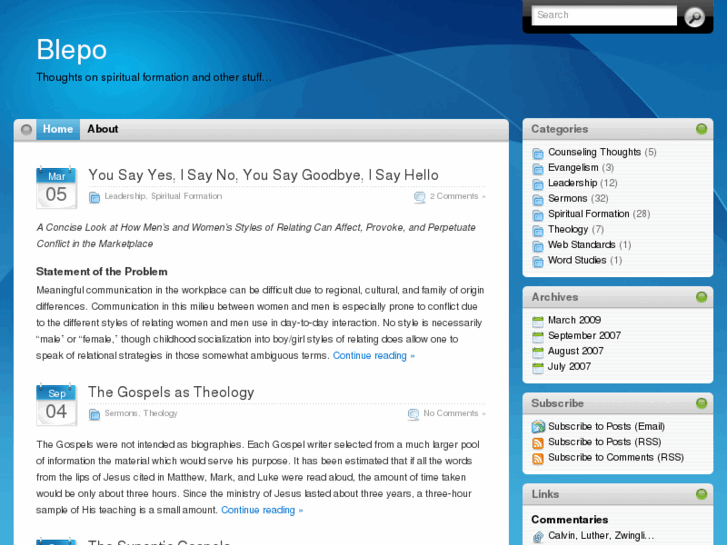Screen dimensions: 727x545
Task: Collapse the Archives widget via green button
Action: [701, 297]
